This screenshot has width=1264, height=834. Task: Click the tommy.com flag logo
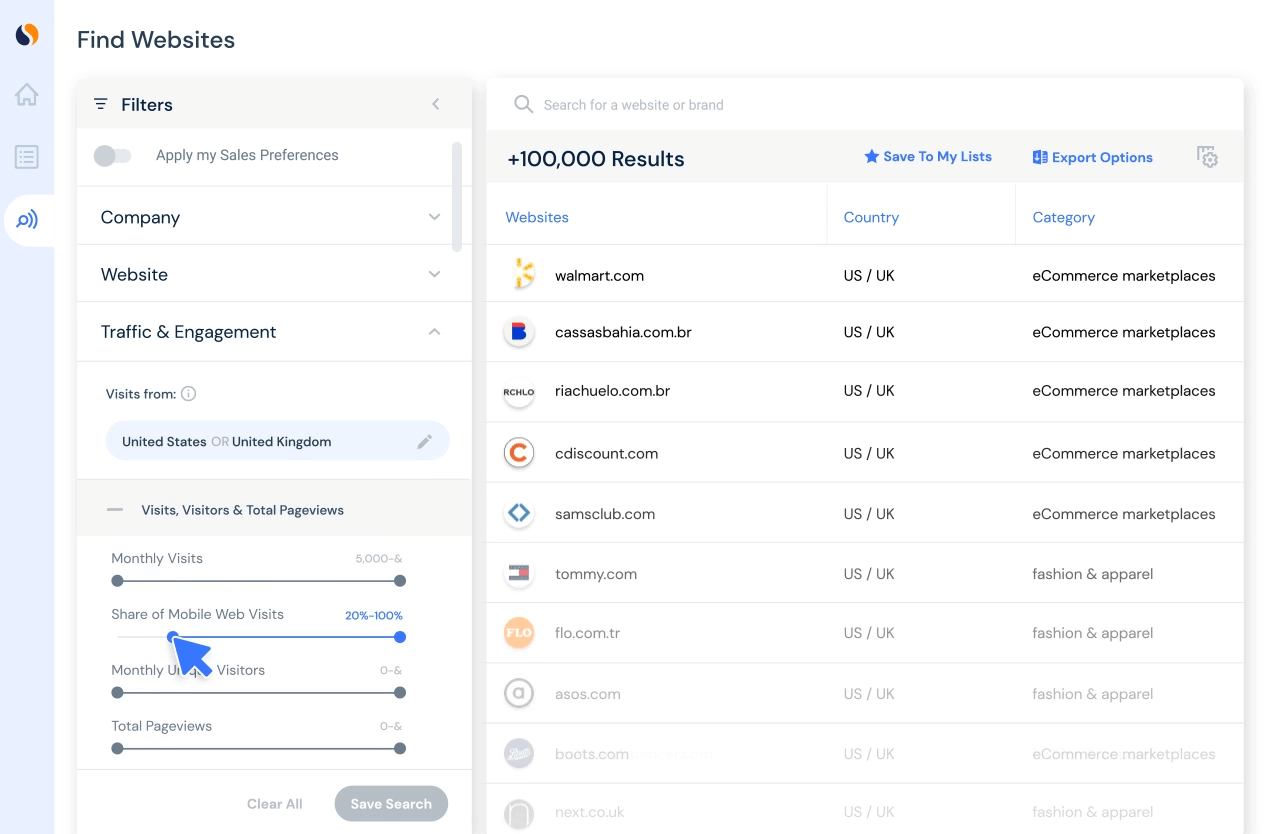point(519,574)
